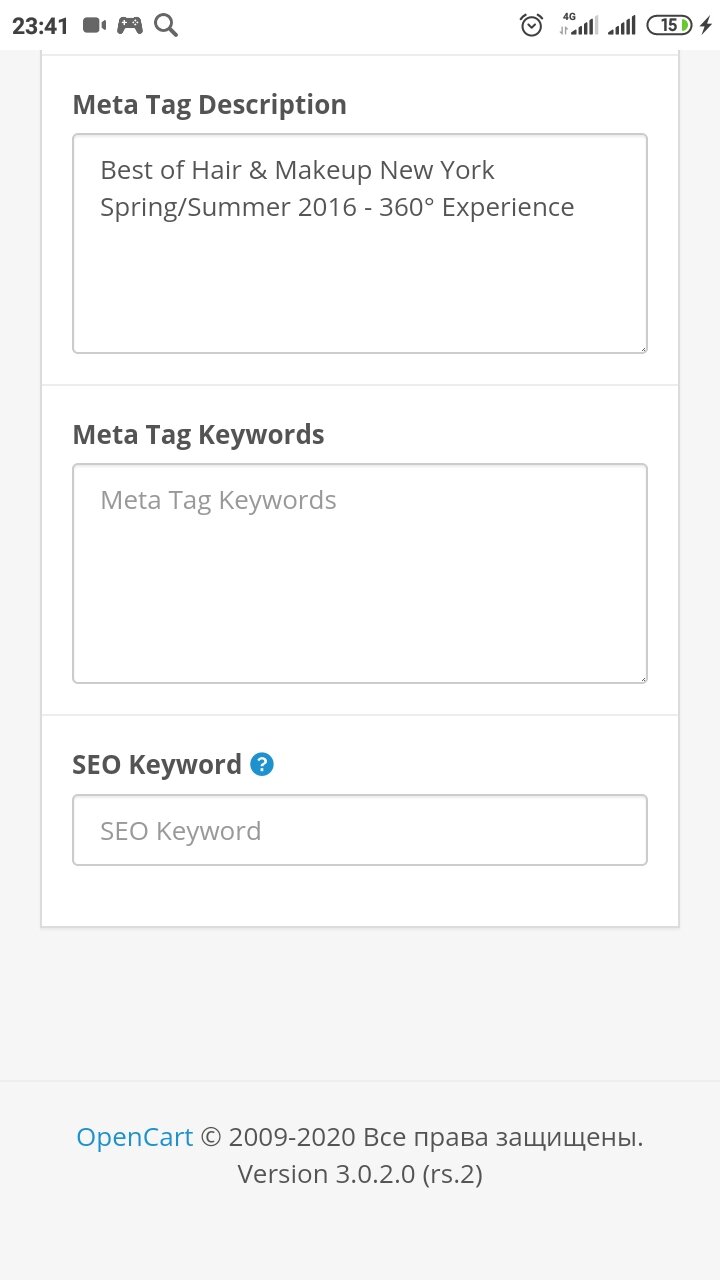Tap the 23:41 clock in status bar
The width and height of the screenshot is (720, 1280).
click(40, 26)
